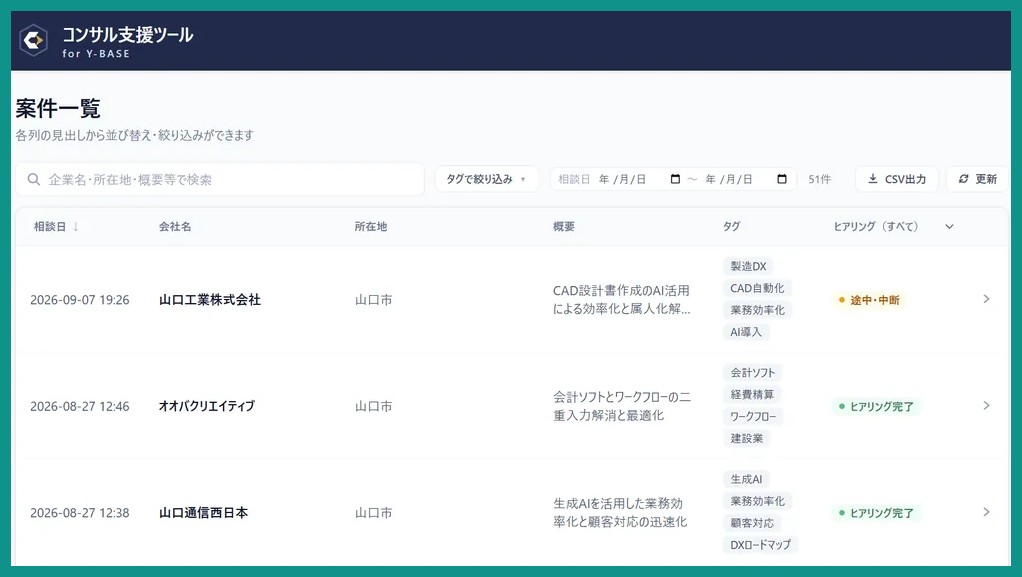This screenshot has width=1022, height=577.
Task: Click the search magnifier icon
Action: [34, 179]
